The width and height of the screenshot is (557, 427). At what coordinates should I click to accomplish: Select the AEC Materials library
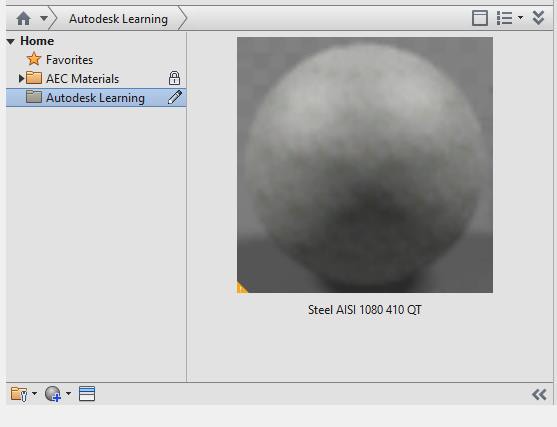tap(82, 79)
